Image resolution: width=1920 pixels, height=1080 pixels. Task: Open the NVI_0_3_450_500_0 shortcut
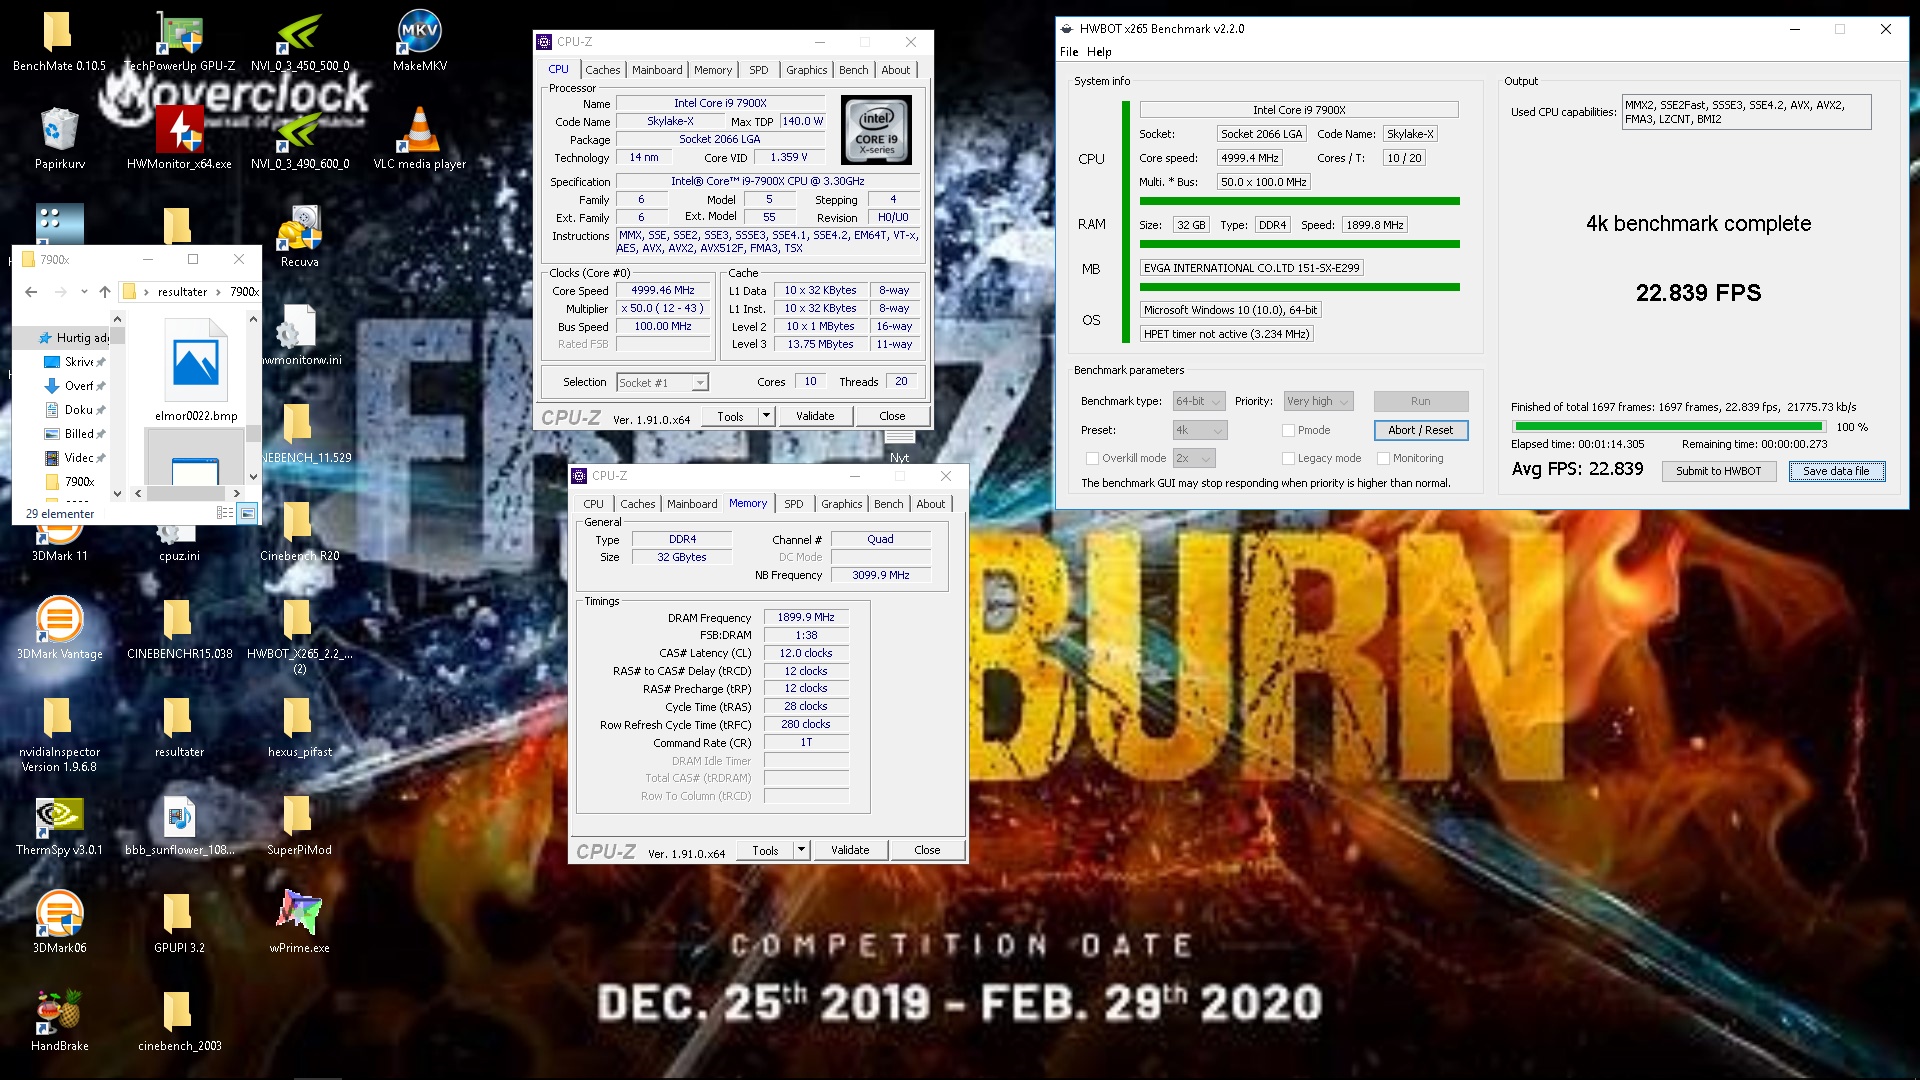pos(299,40)
